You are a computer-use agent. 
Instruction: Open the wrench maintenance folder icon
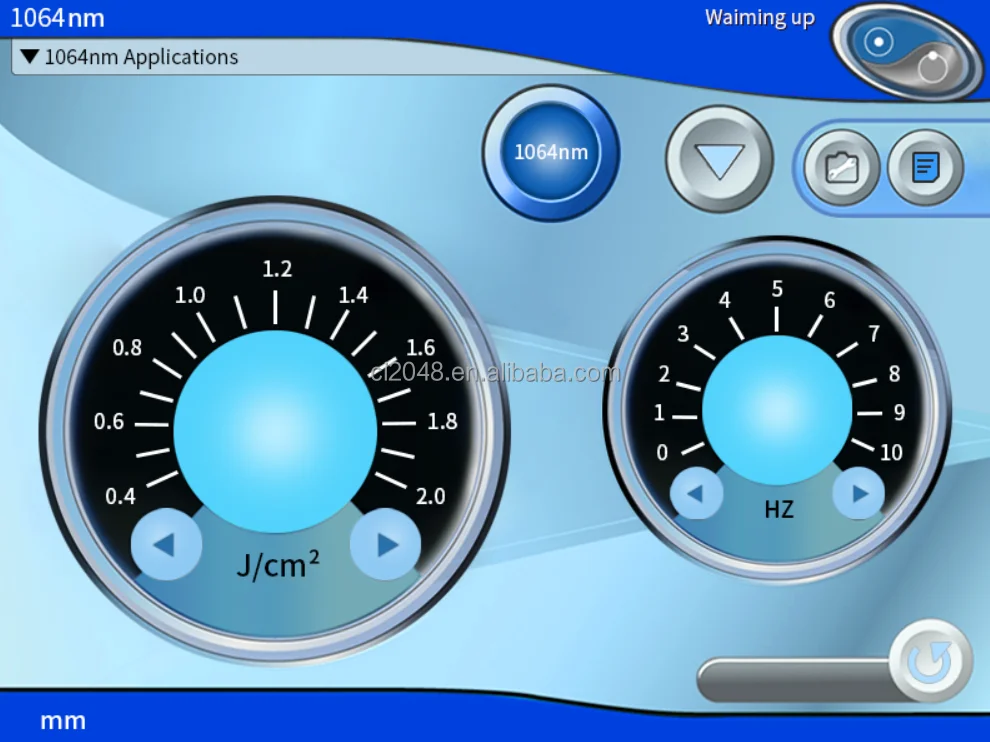pyautogui.click(x=841, y=167)
